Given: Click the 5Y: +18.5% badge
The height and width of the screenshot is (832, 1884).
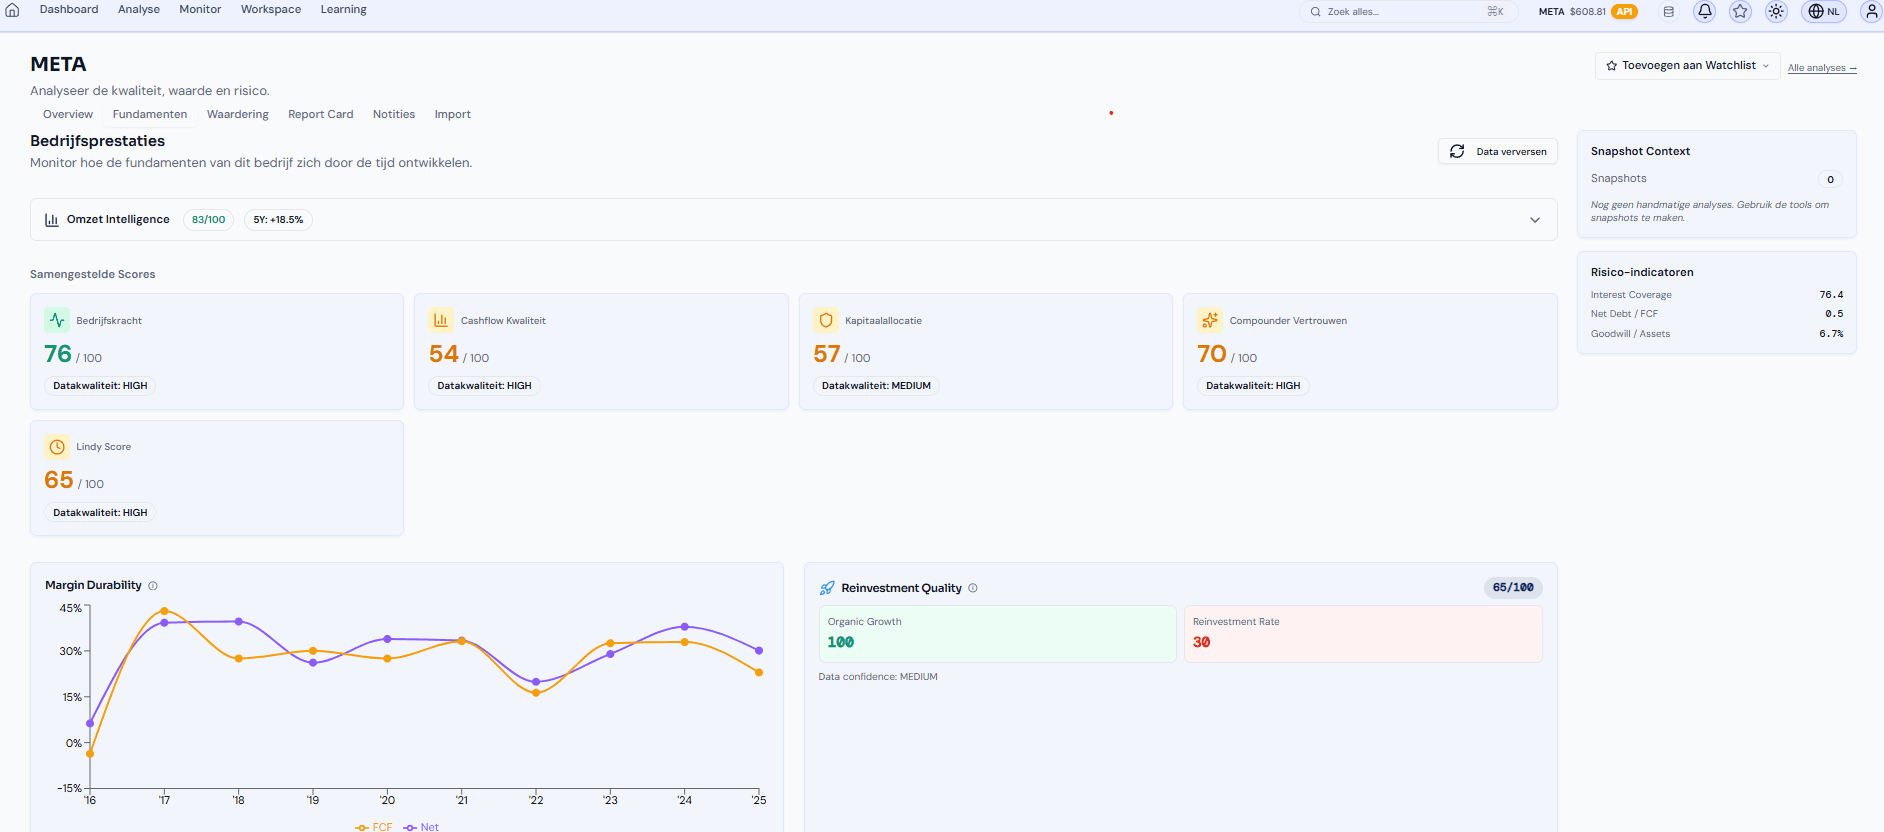Looking at the screenshot, I should click(278, 220).
